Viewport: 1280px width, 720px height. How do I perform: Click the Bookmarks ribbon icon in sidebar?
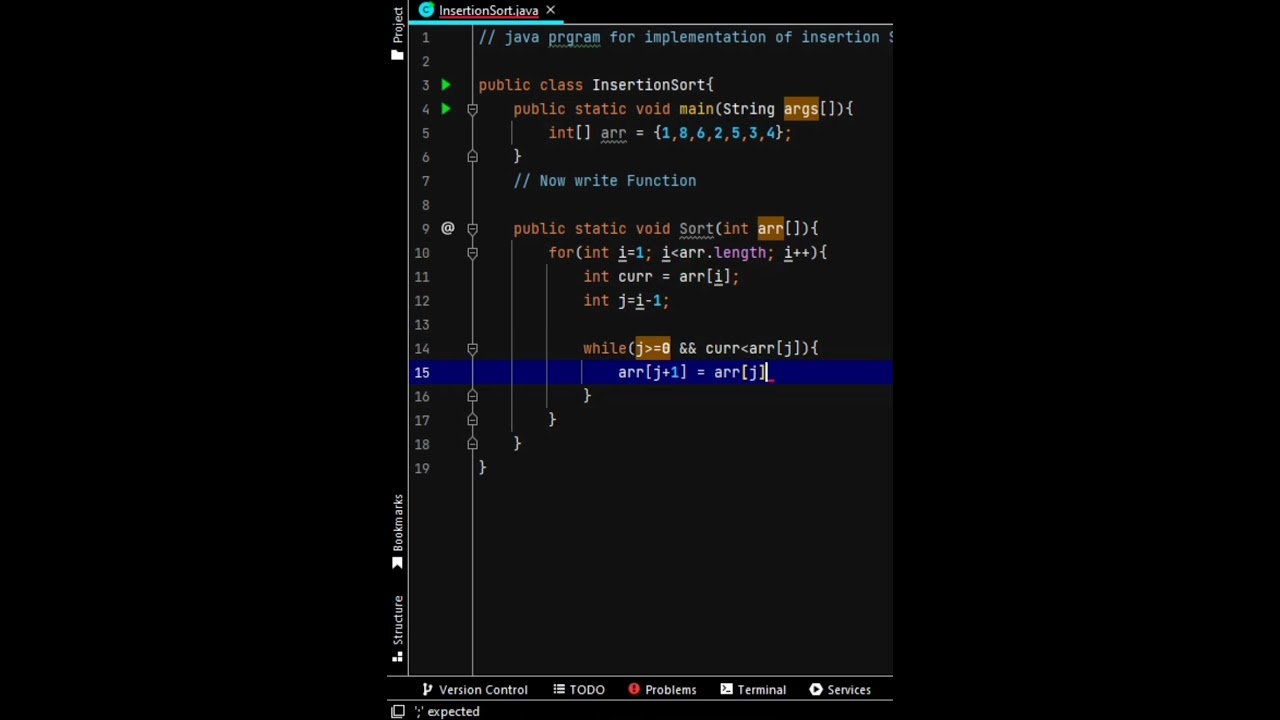[397, 563]
